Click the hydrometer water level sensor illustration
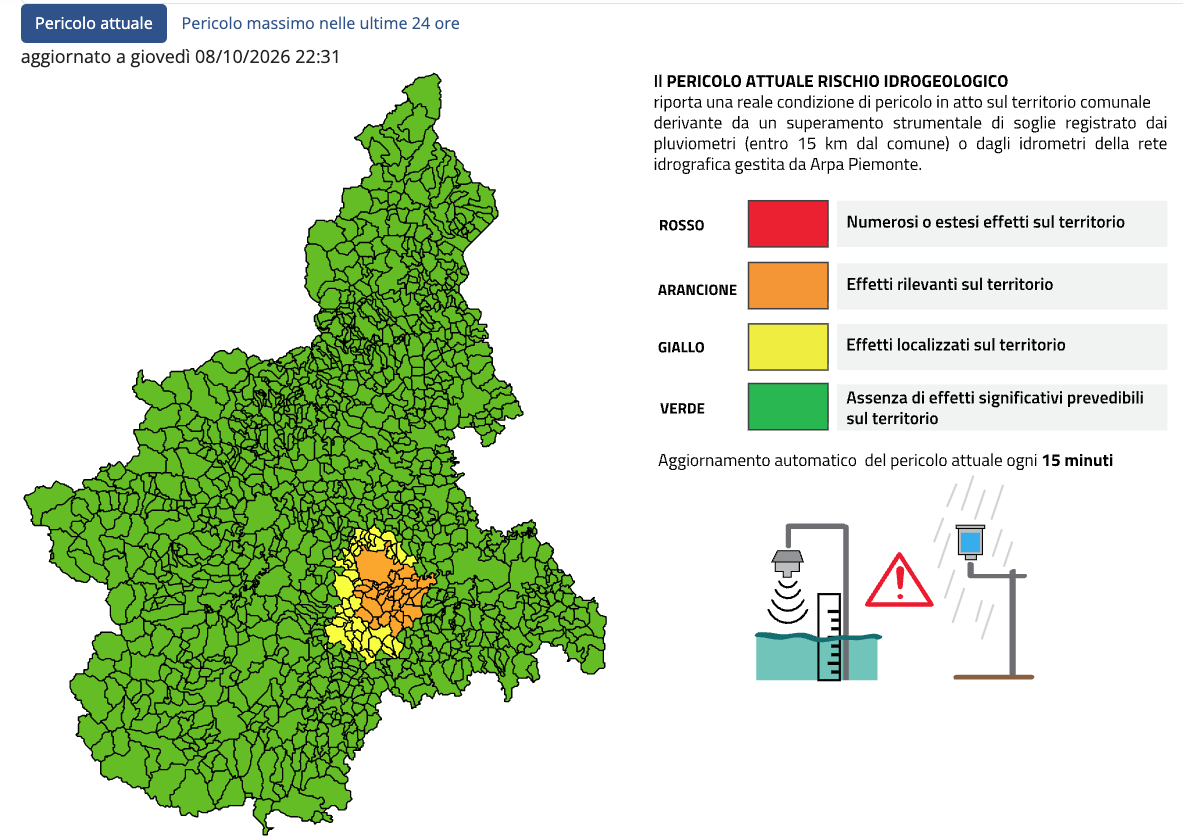 click(x=818, y=602)
